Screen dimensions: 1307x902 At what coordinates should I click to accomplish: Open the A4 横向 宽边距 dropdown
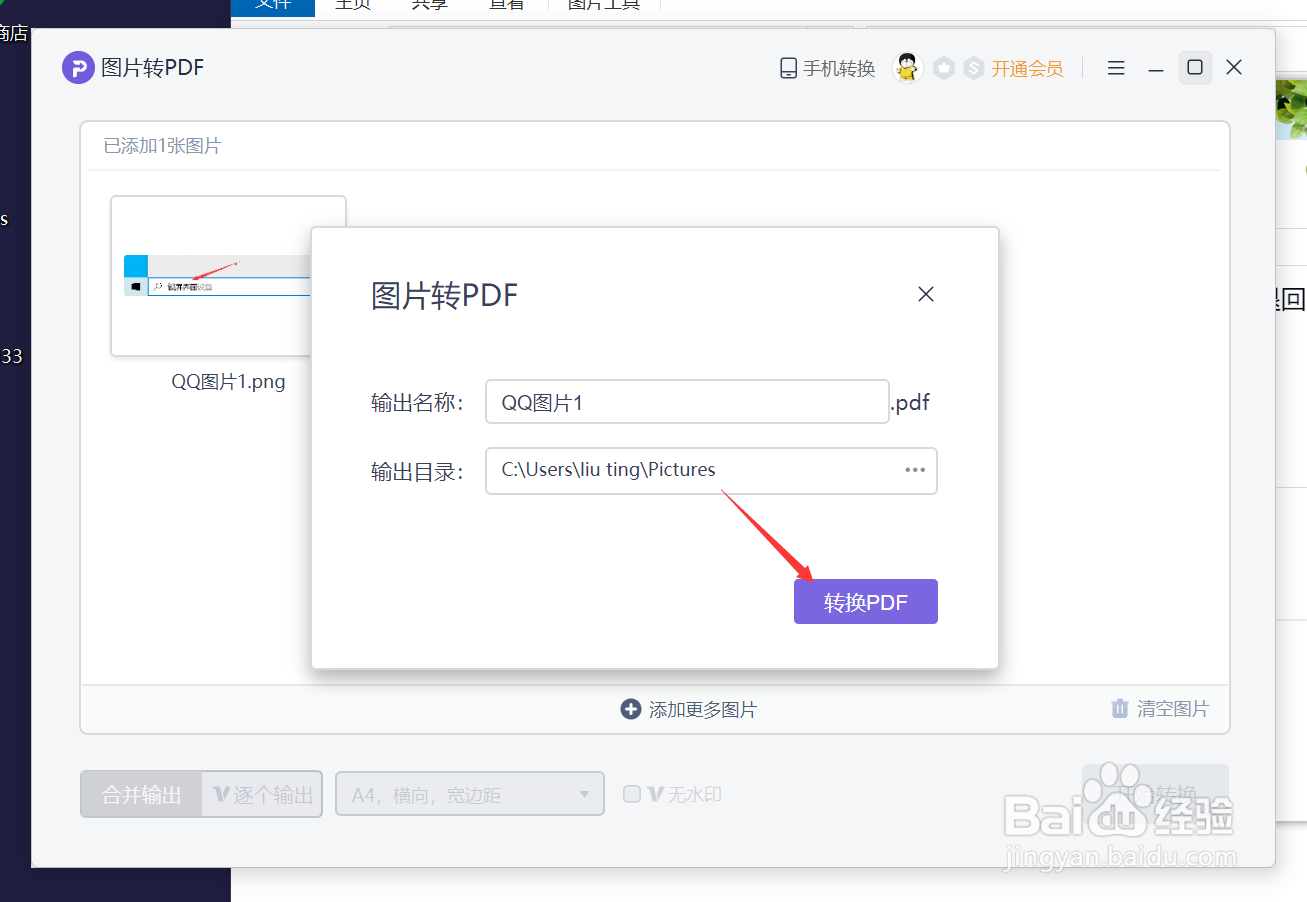coord(469,793)
